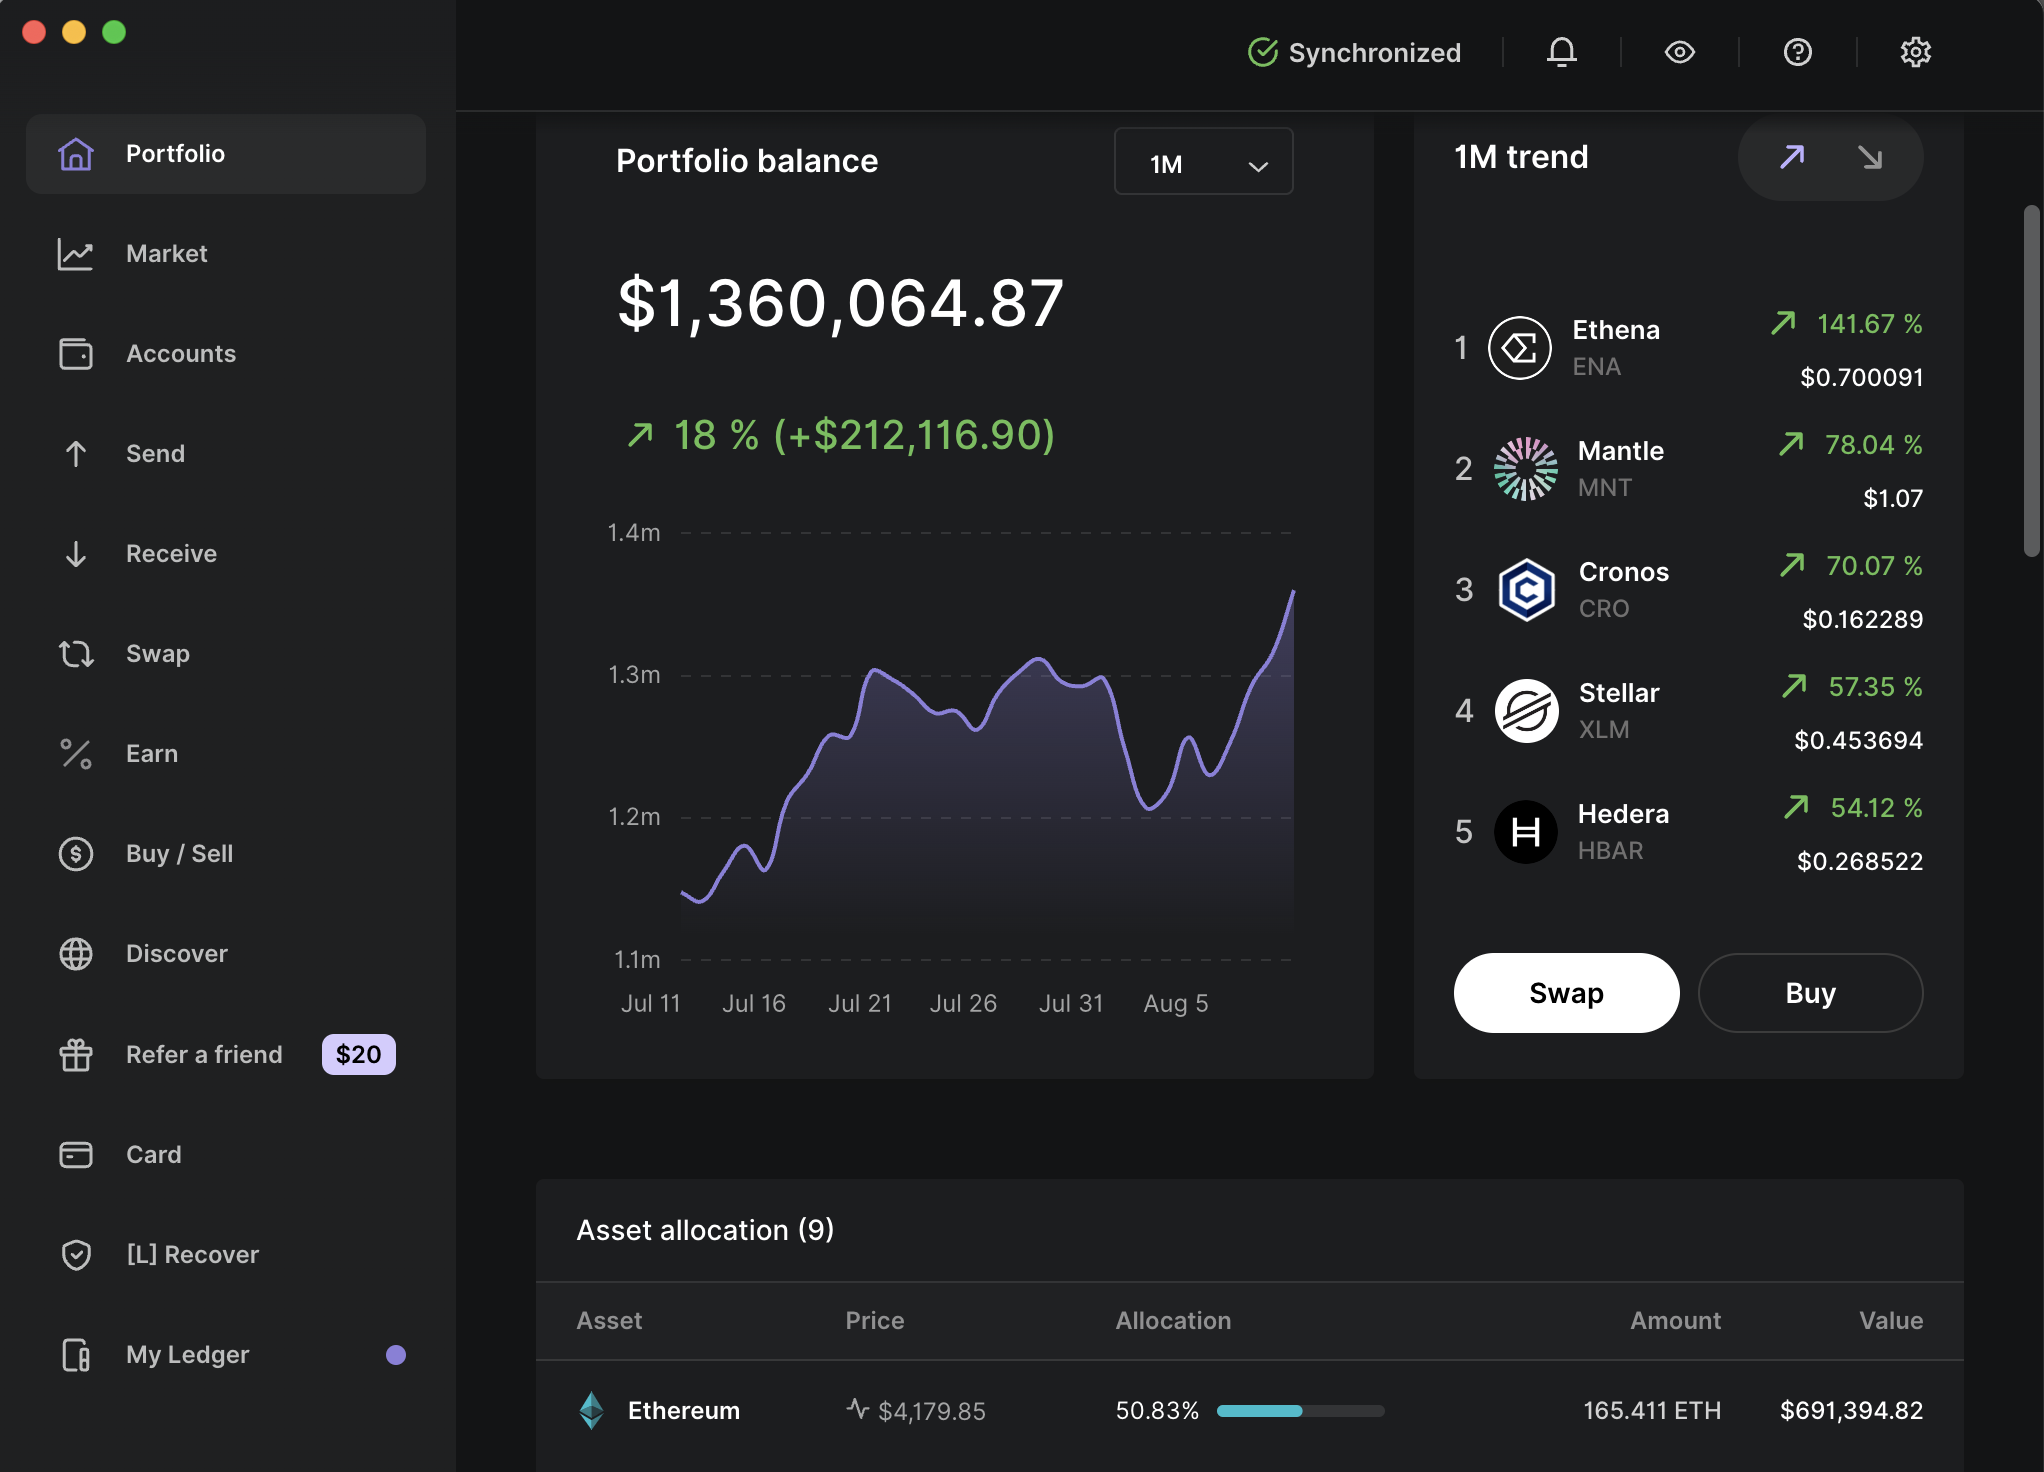
Task: Switch trend to top losers arrow
Action: (1870, 157)
